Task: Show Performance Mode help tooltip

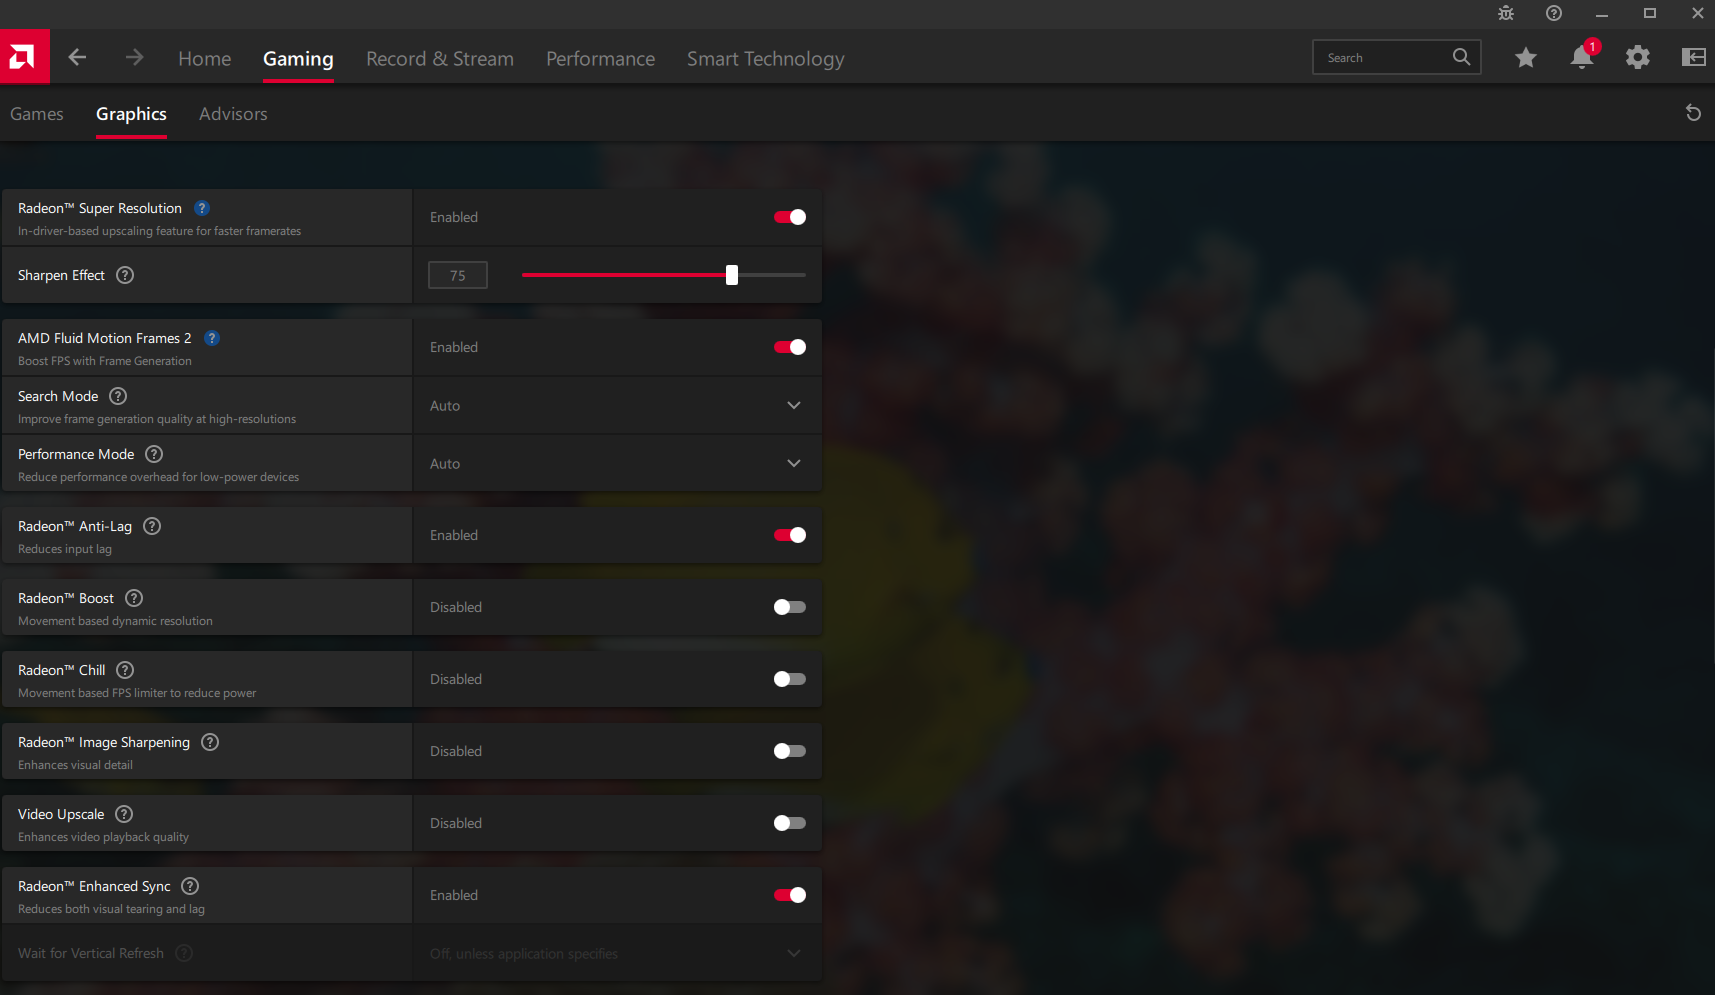Action: tap(154, 454)
